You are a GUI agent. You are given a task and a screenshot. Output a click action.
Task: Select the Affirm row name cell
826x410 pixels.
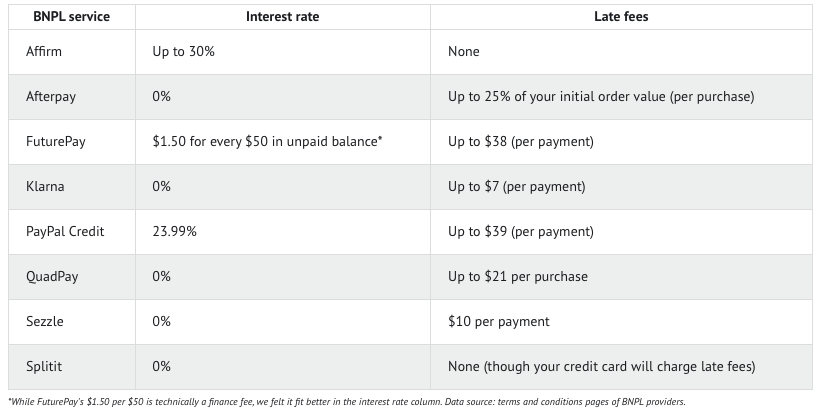(x=72, y=52)
